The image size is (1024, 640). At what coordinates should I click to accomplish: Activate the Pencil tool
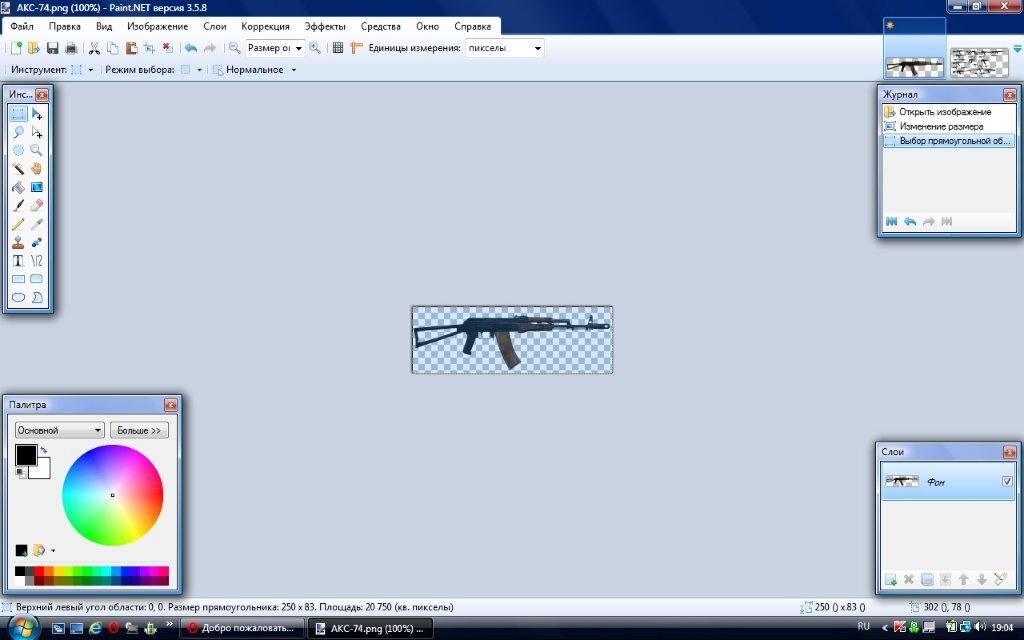(x=18, y=224)
